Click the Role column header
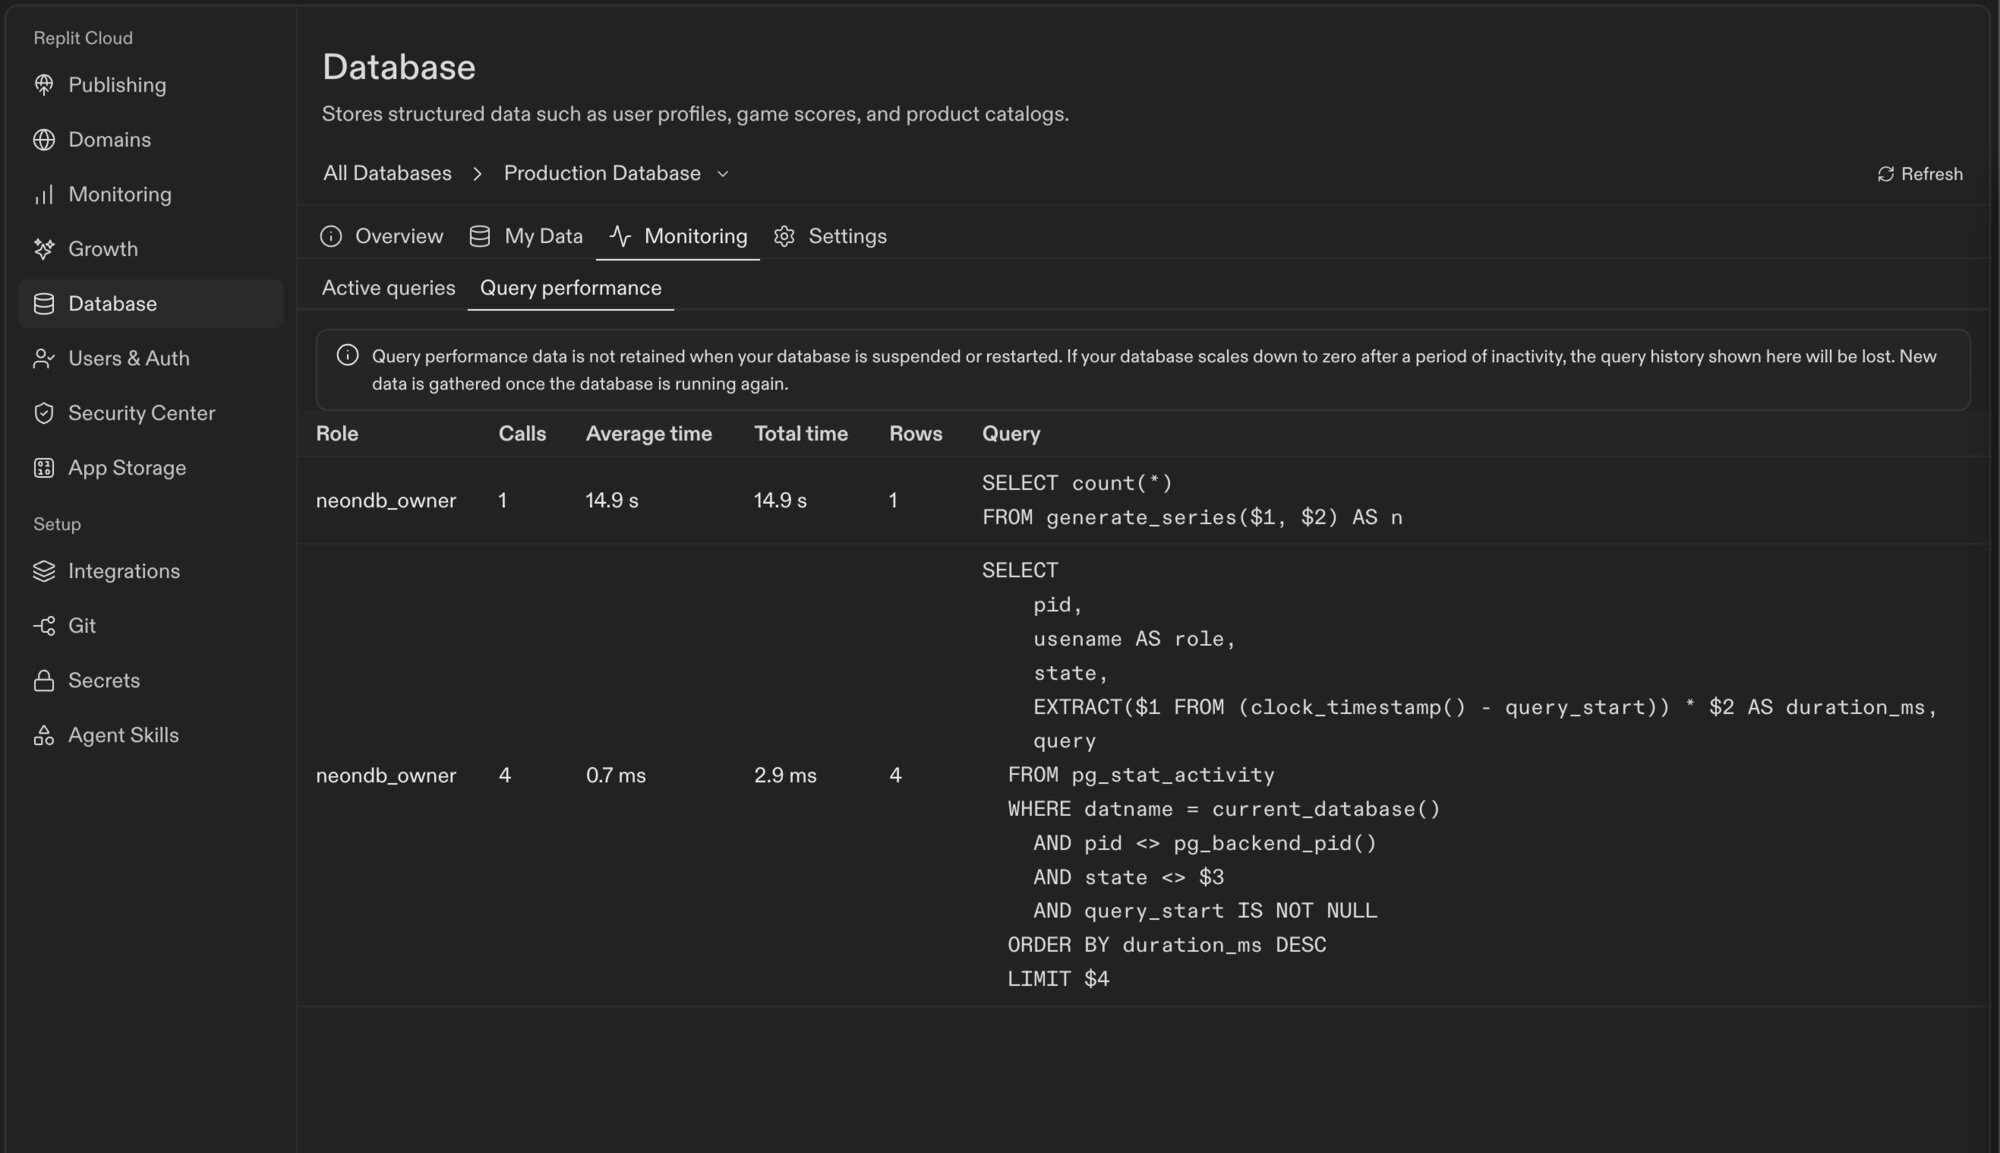Image resolution: width=2000 pixels, height=1153 pixels. coord(337,434)
